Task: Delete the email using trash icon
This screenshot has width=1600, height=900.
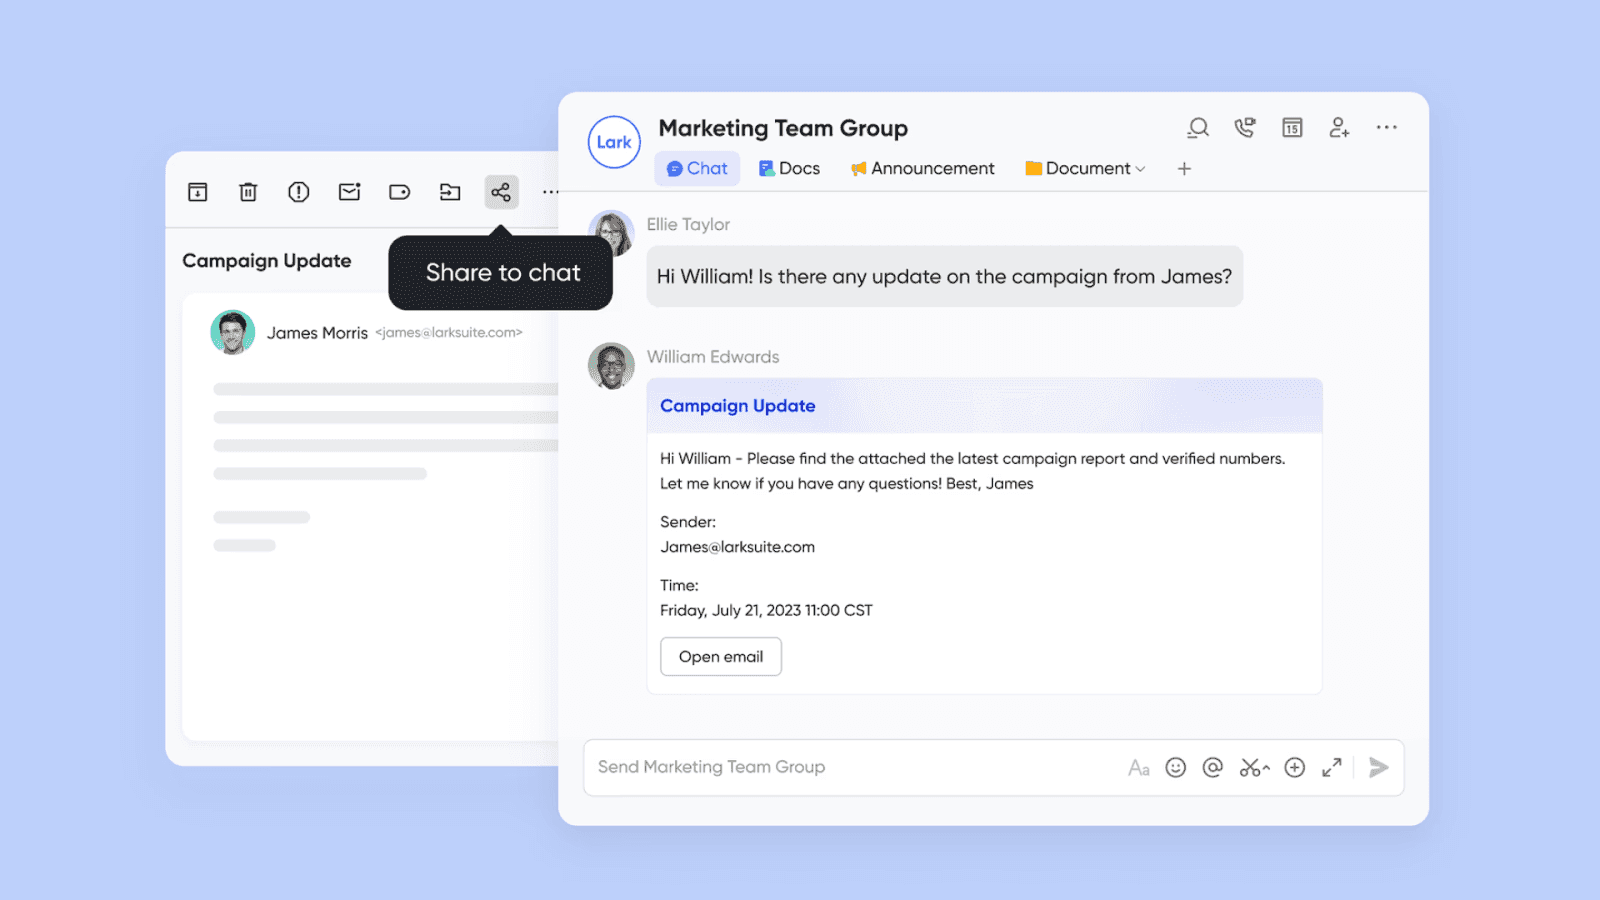Action: pos(247,192)
